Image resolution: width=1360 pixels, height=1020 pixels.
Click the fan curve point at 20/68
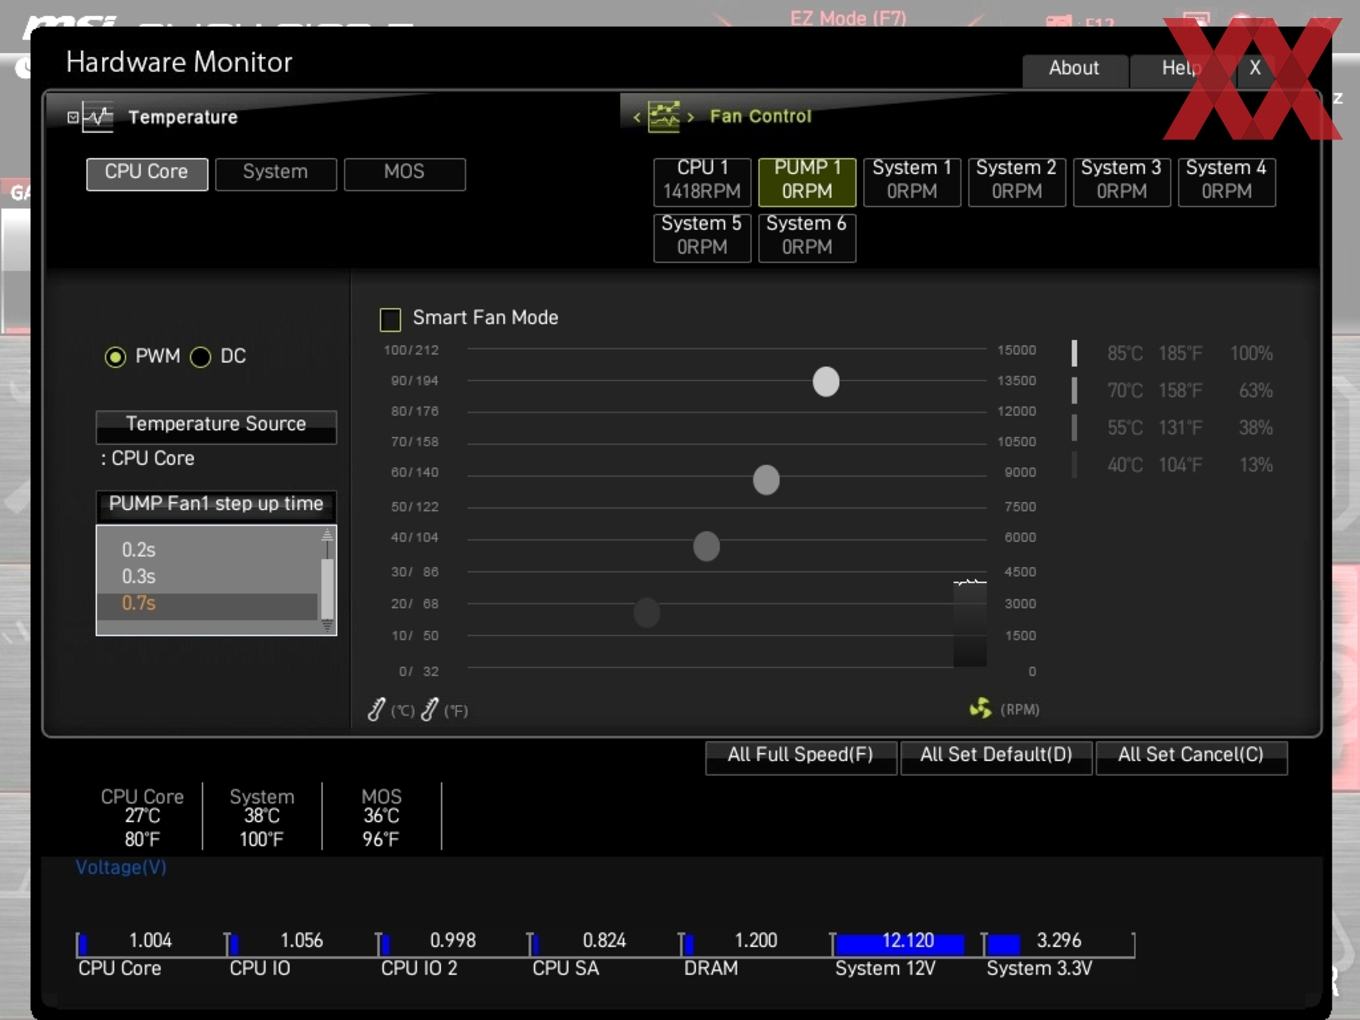[x=647, y=612]
